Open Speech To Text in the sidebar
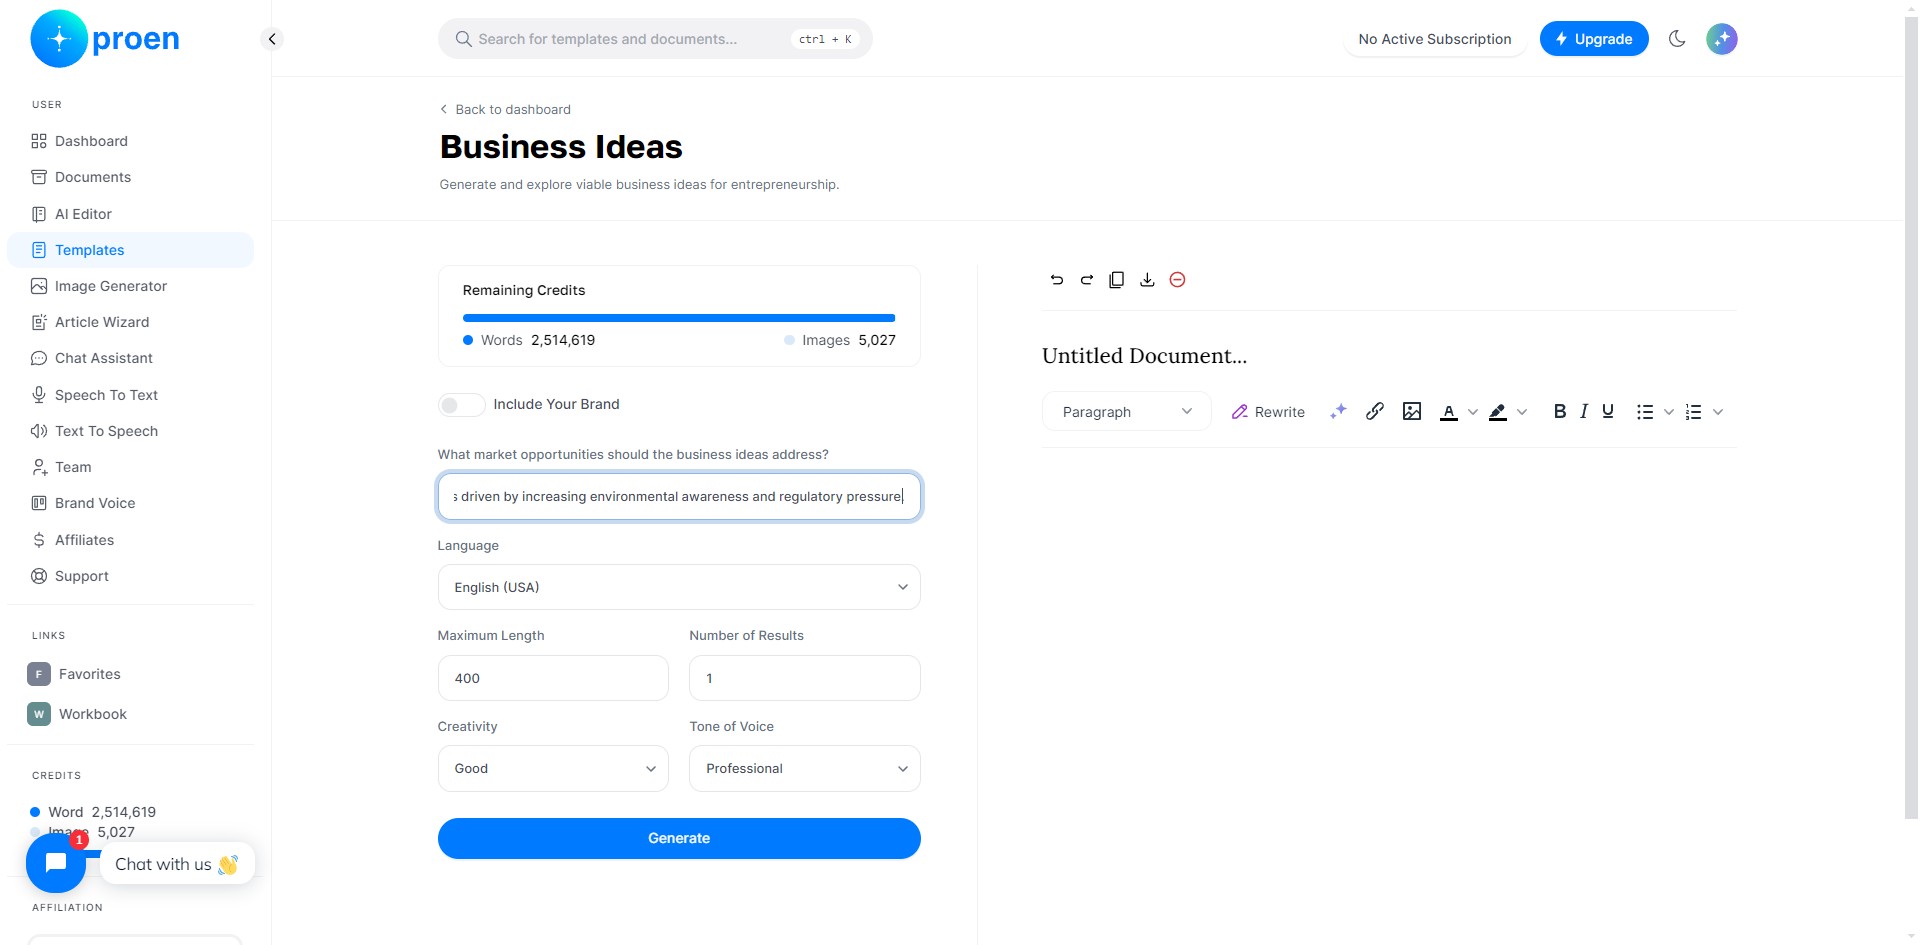Screen dimensions: 1920x945 pyautogui.click(x=130, y=395)
